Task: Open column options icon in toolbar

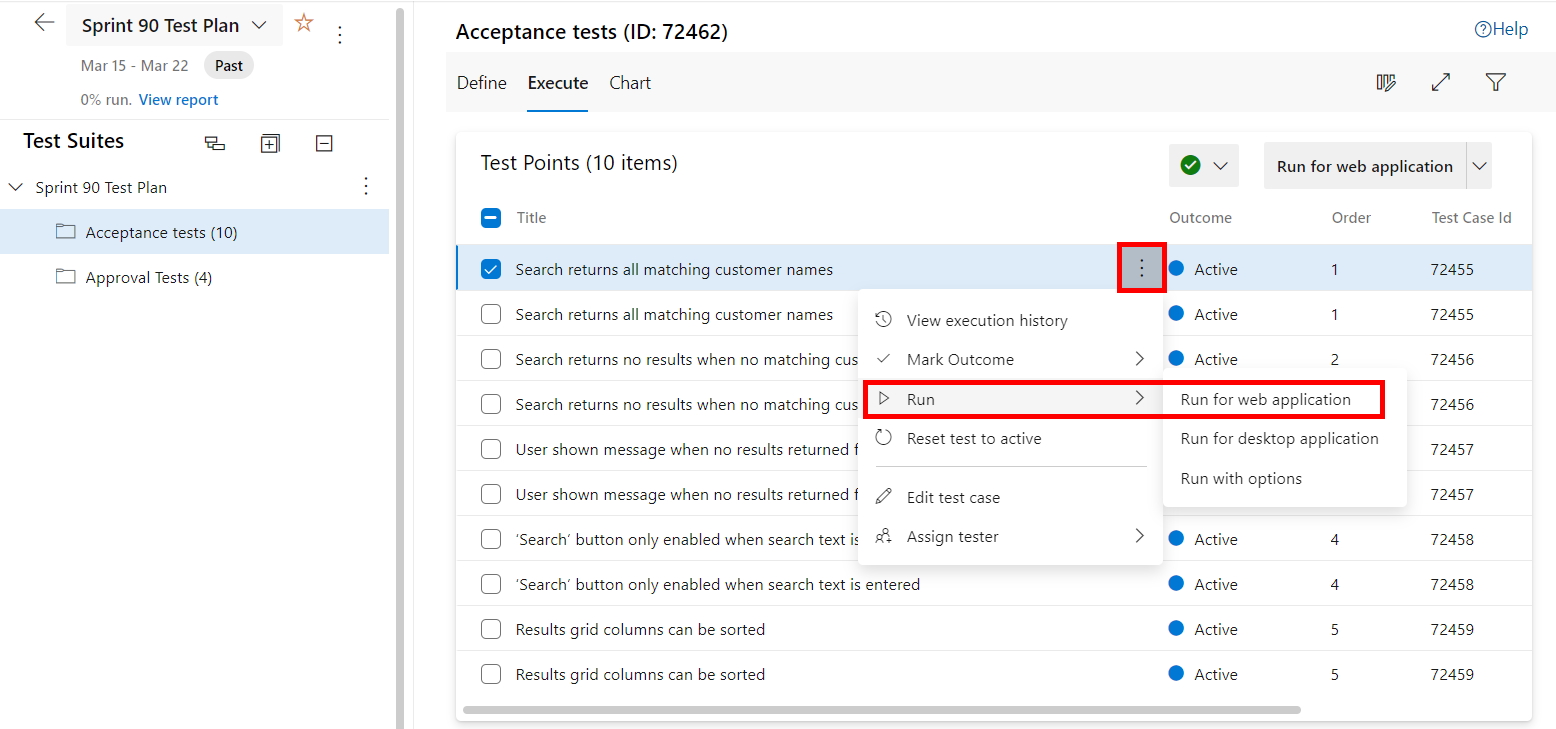Action: coord(1386,83)
